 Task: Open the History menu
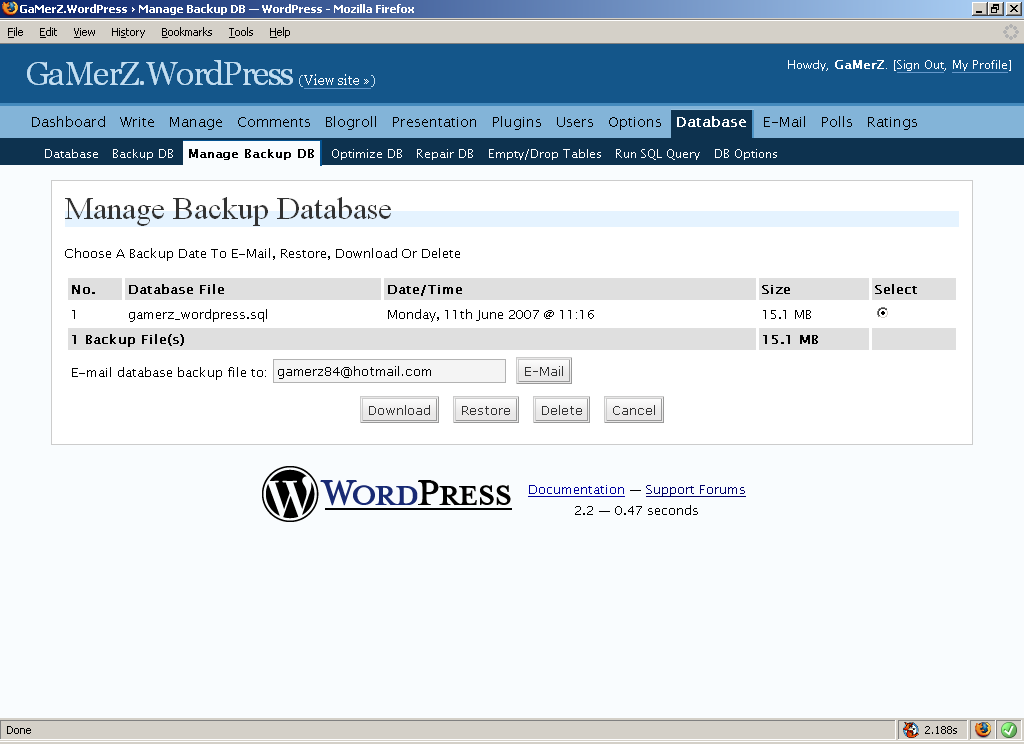coord(128,32)
